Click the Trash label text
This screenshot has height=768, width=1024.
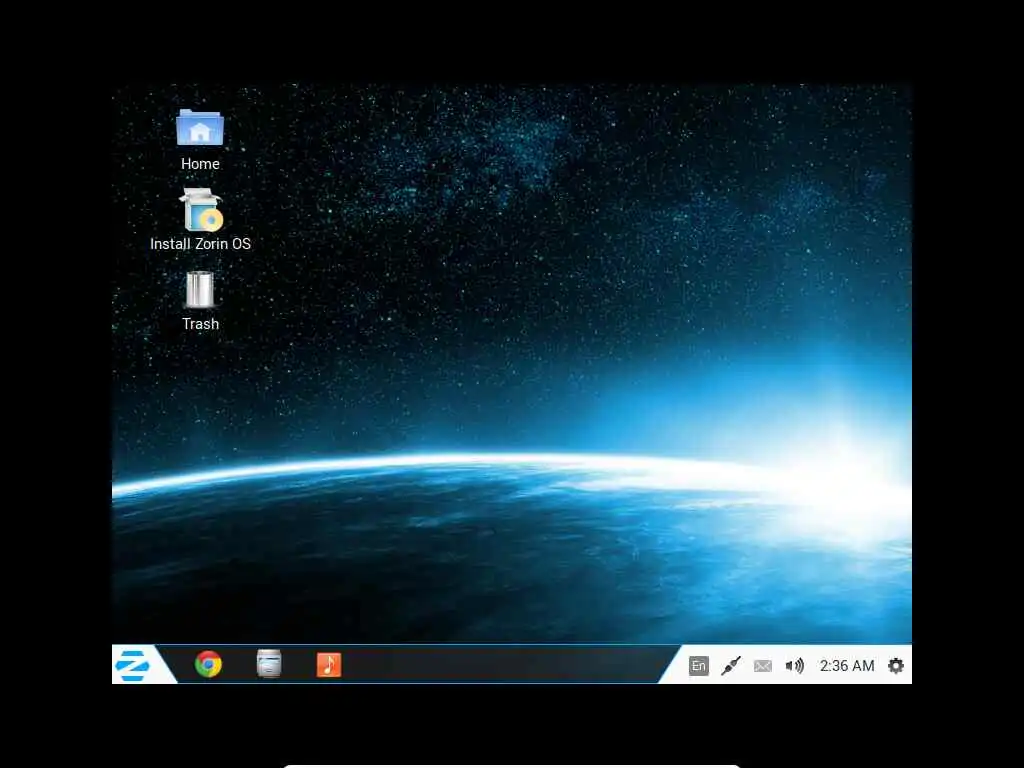point(200,324)
